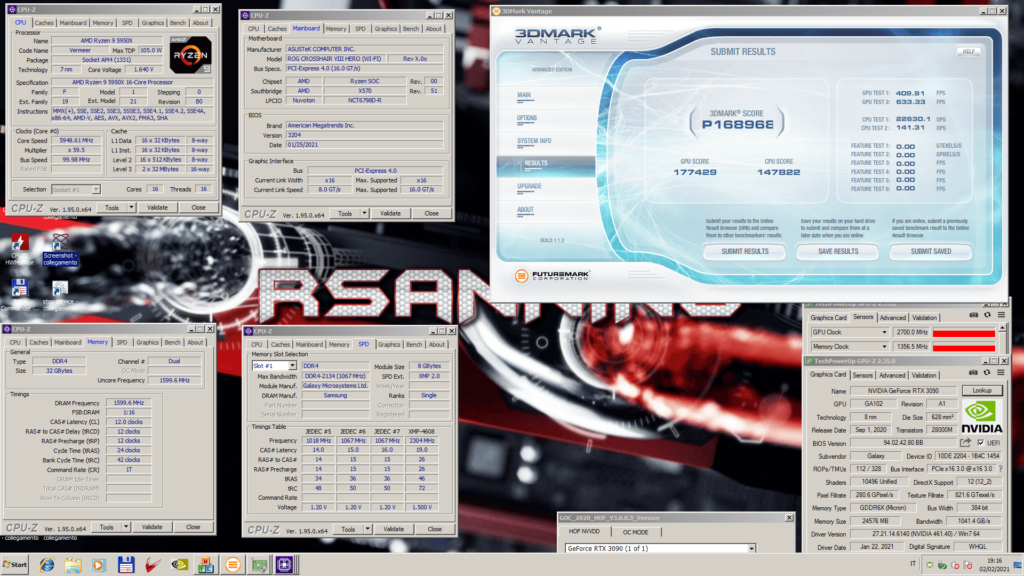Image resolution: width=1024 pixels, height=576 pixels.
Task: Expand Tools arrow in CPU-Z Mainboard window
Action: (364, 214)
